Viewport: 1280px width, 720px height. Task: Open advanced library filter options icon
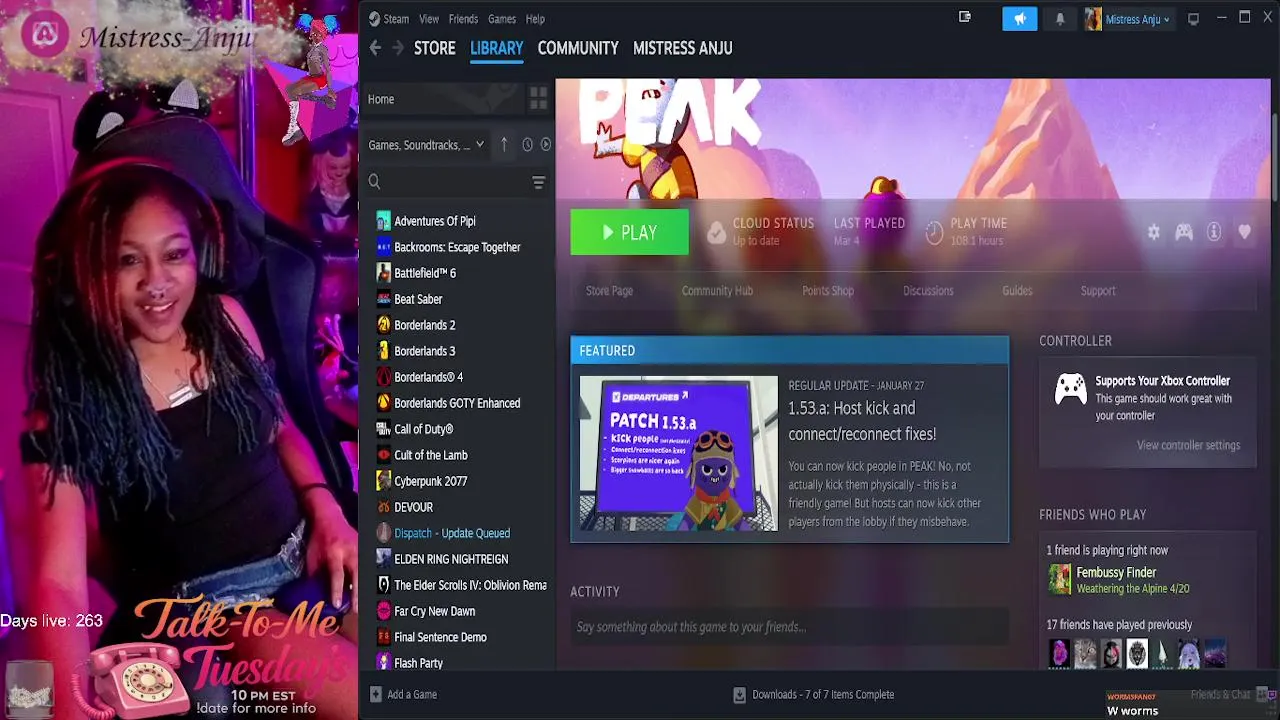tap(538, 182)
